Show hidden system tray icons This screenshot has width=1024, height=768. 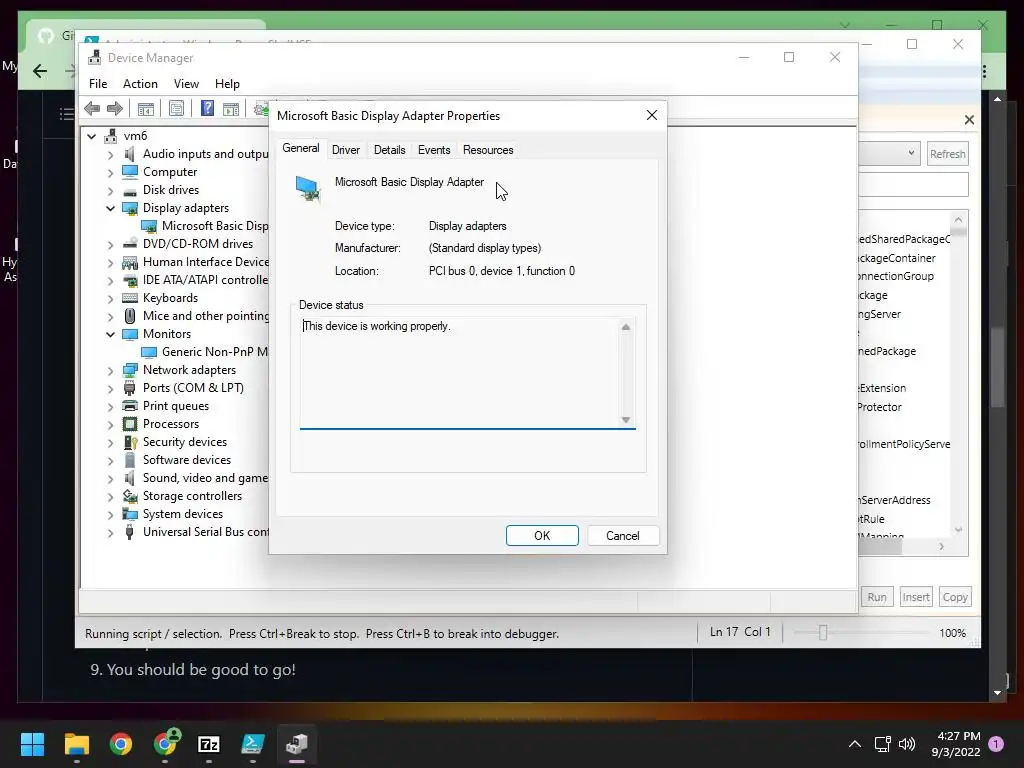point(854,744)
